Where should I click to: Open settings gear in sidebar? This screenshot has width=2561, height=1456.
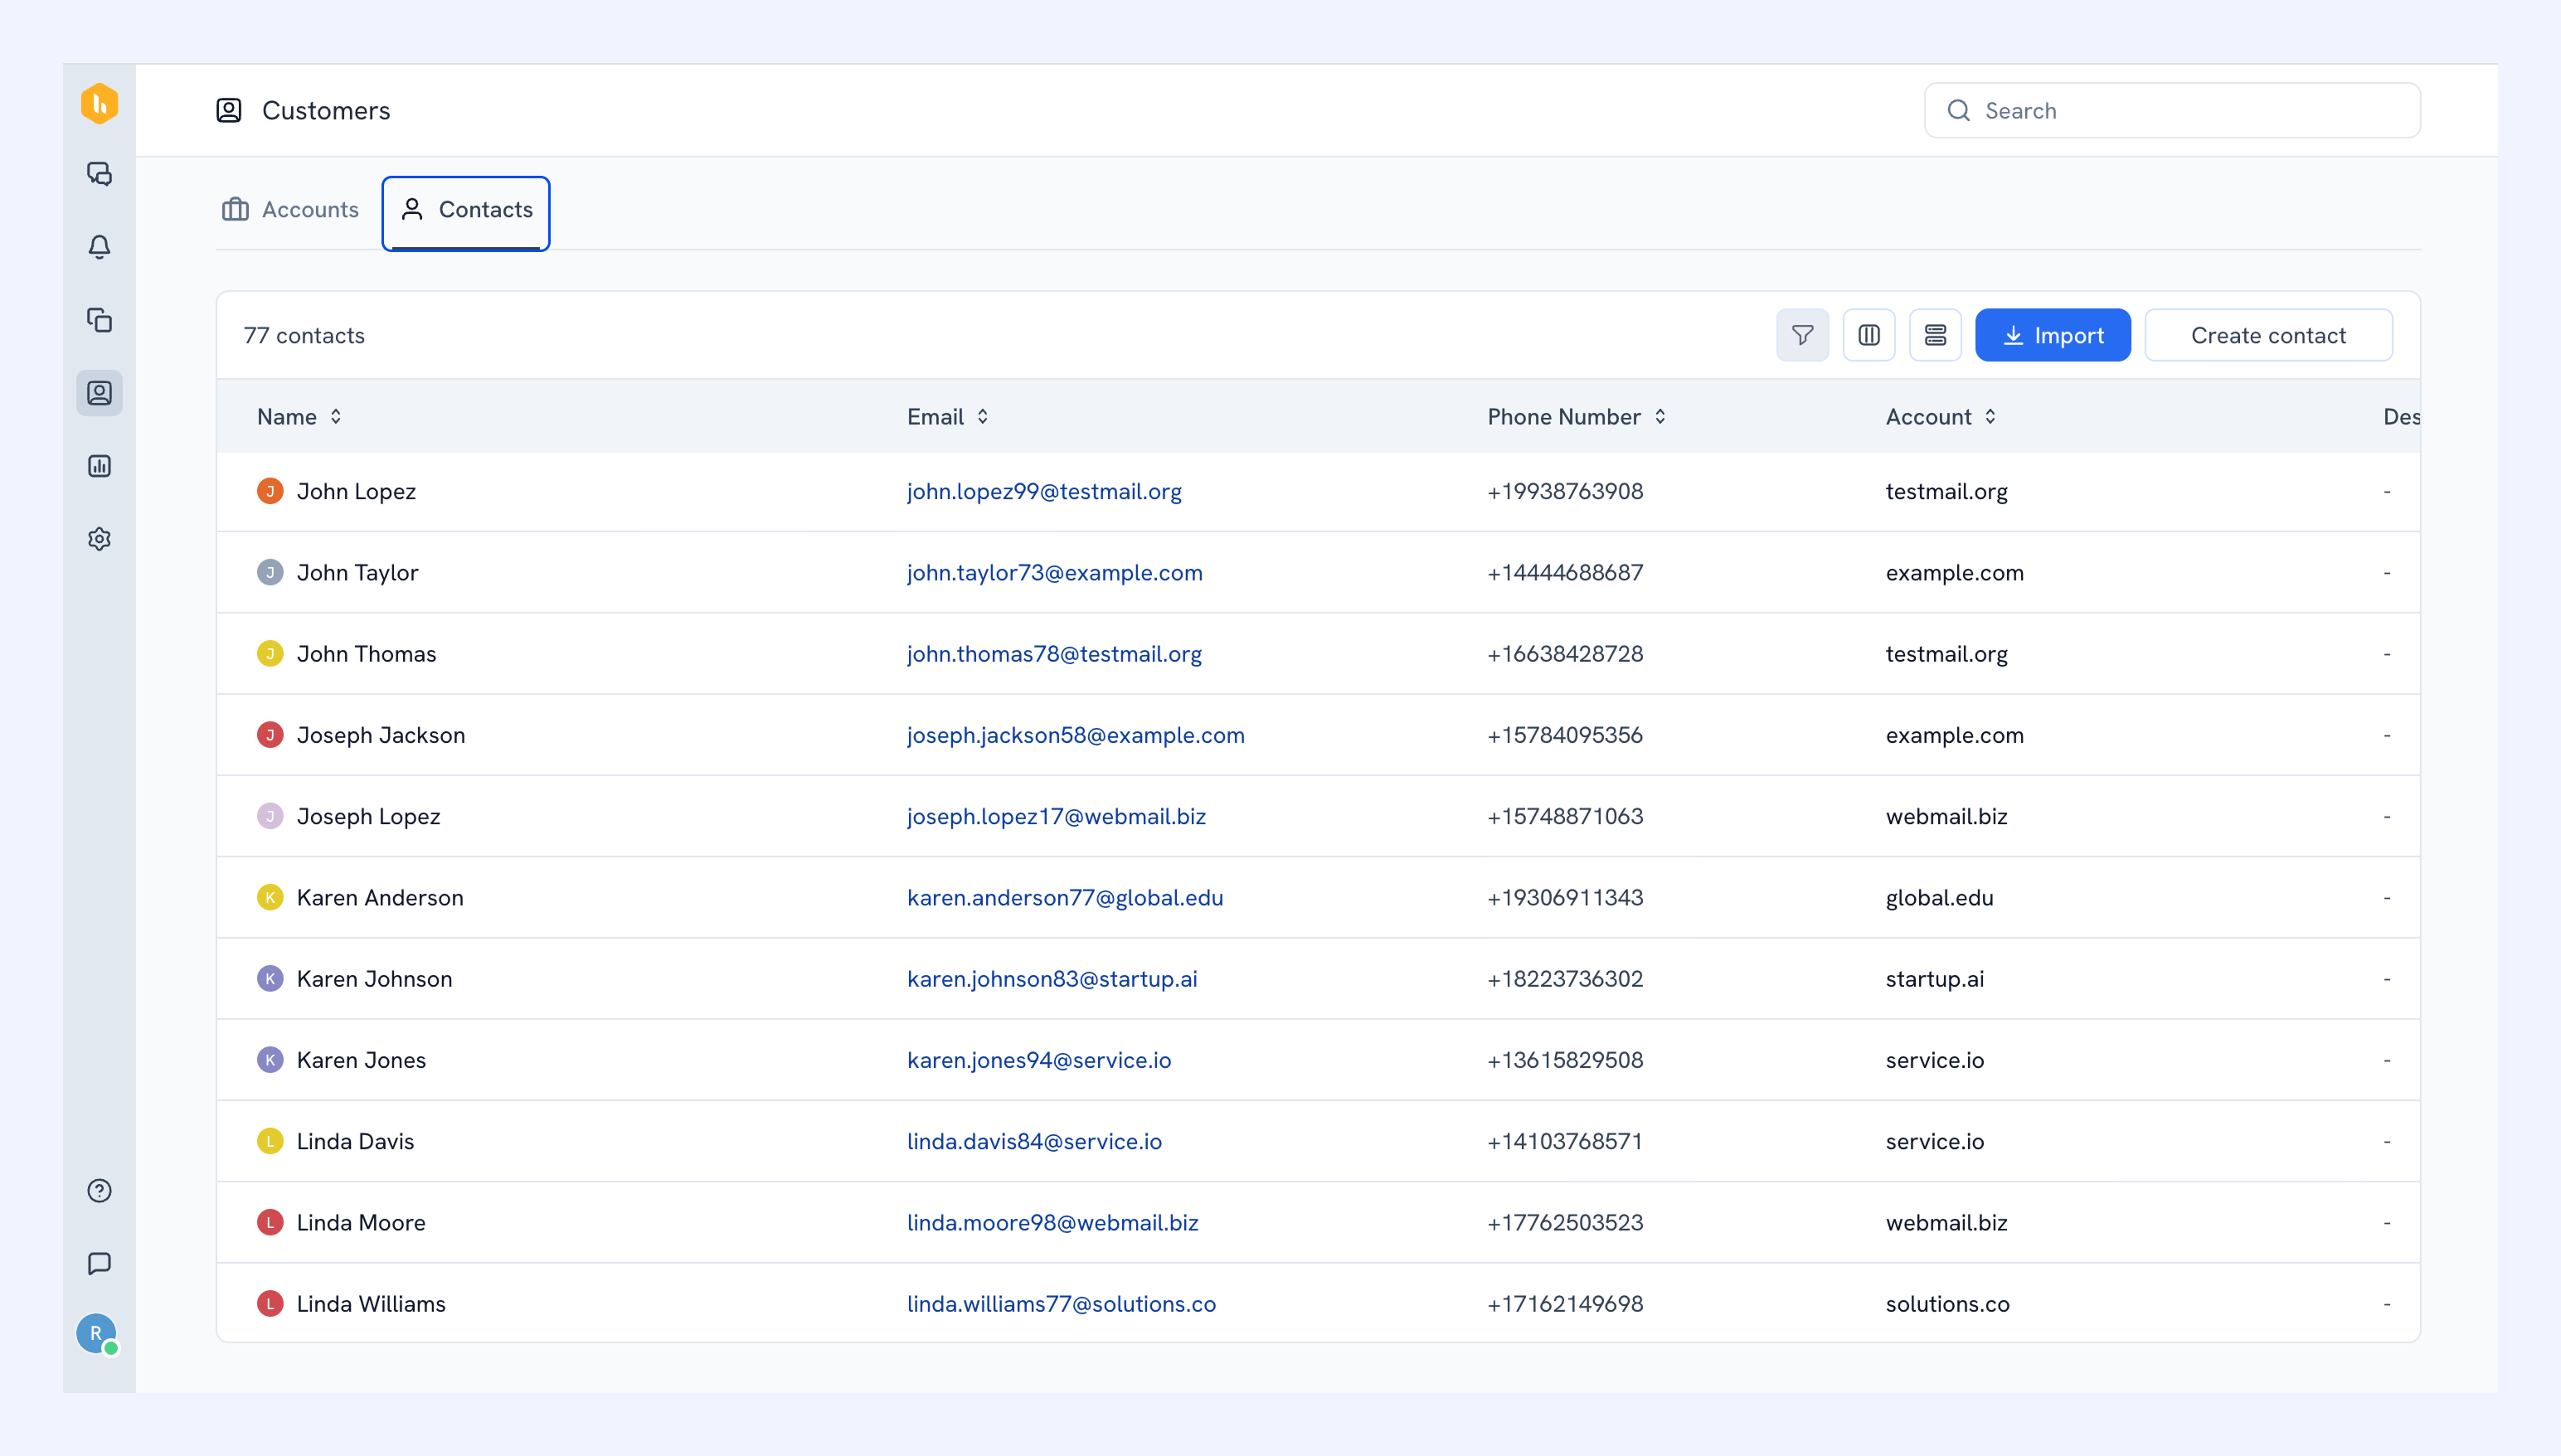click(x=99, y=539)
